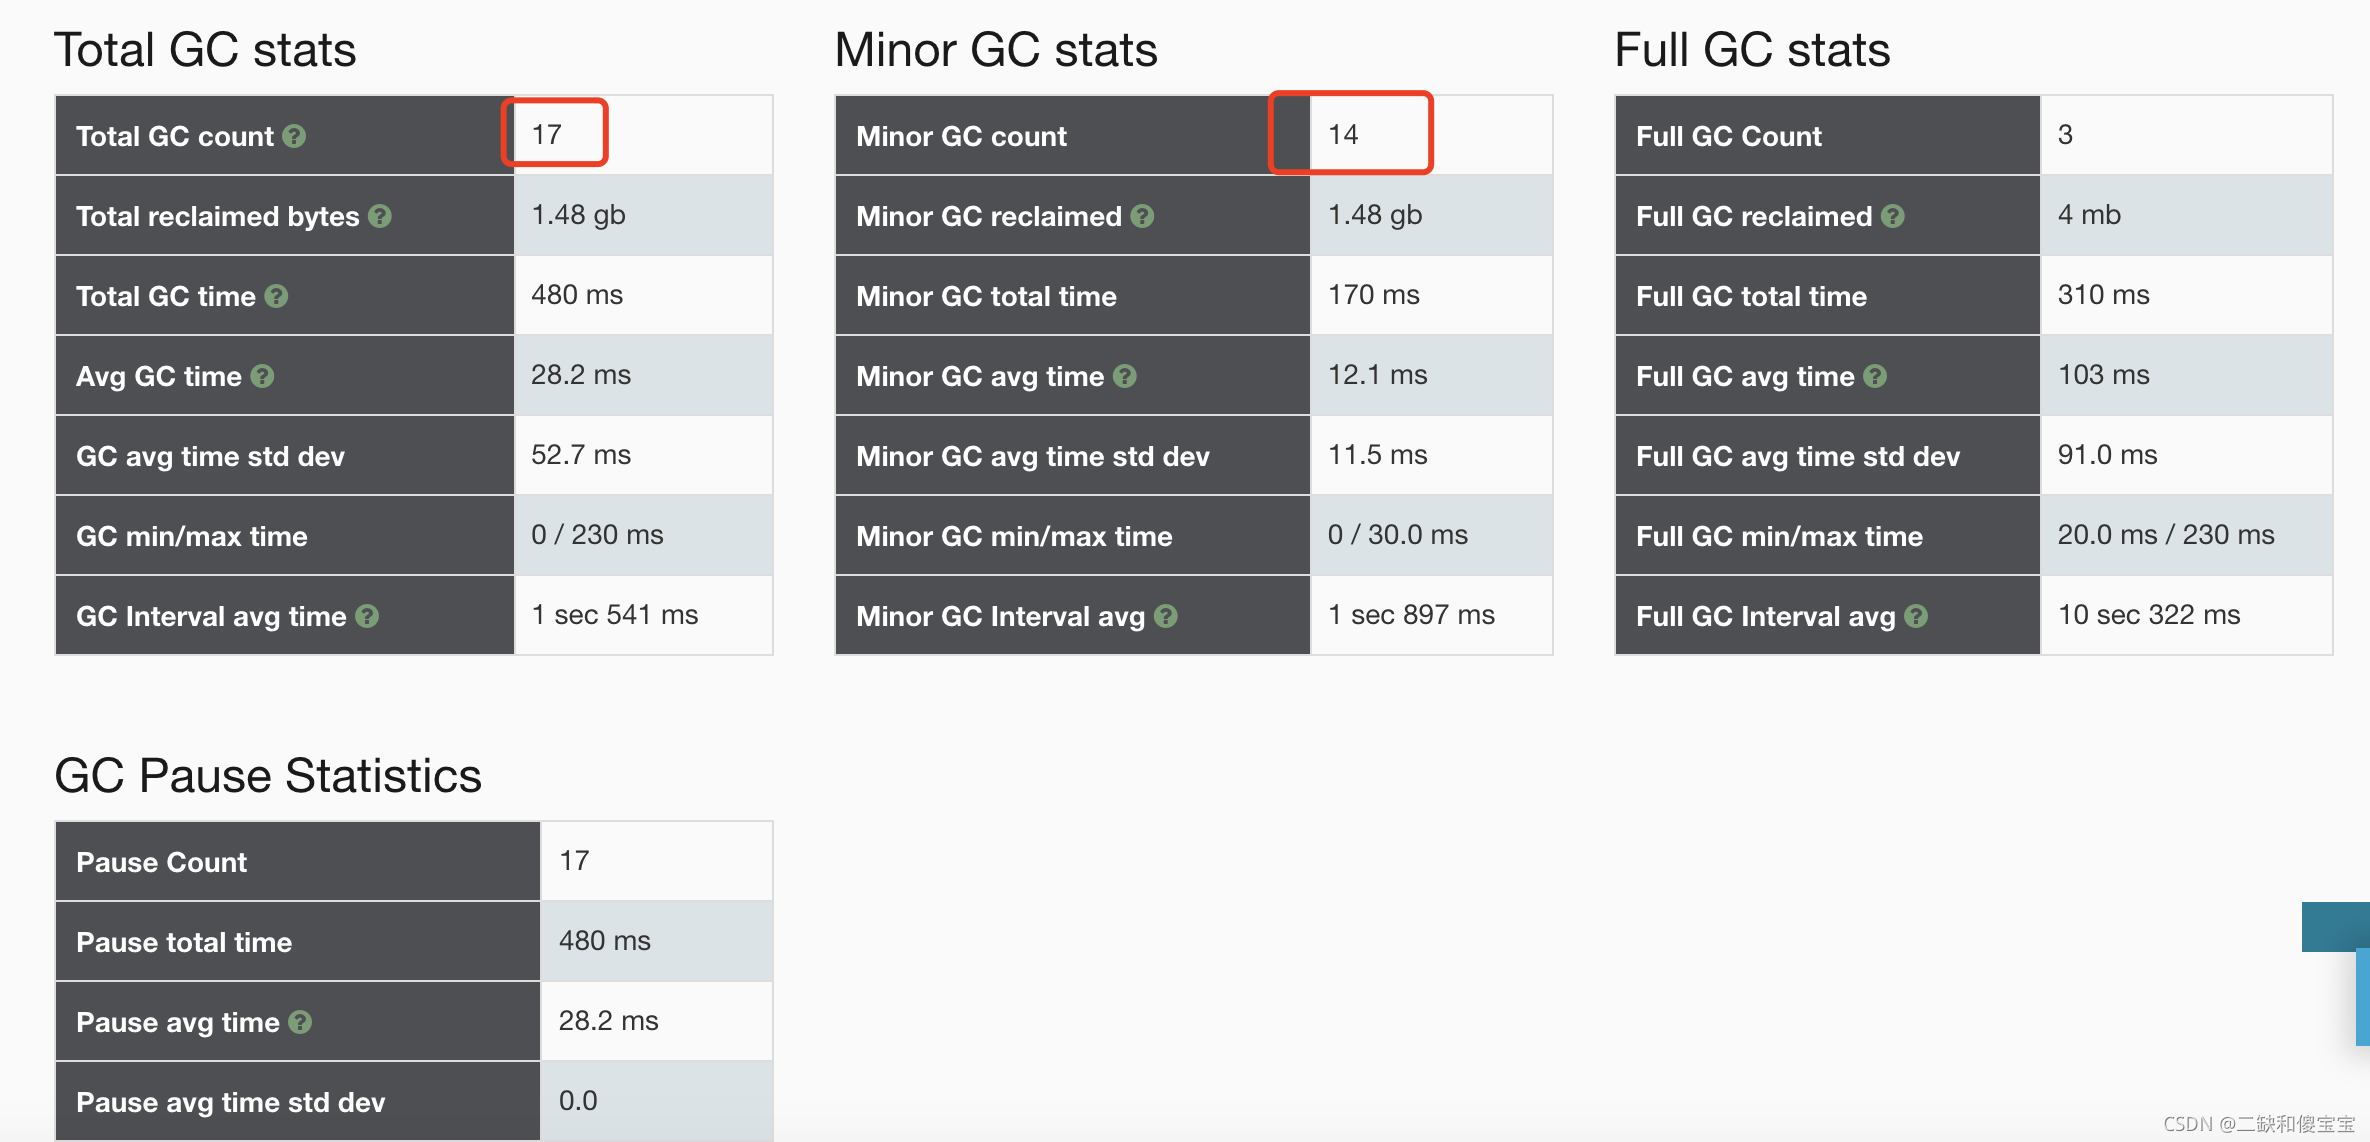Click GC min/max value 0 / 230 ms
2370x1142 pixels.
pyautogui.click(x=597, y=535)
